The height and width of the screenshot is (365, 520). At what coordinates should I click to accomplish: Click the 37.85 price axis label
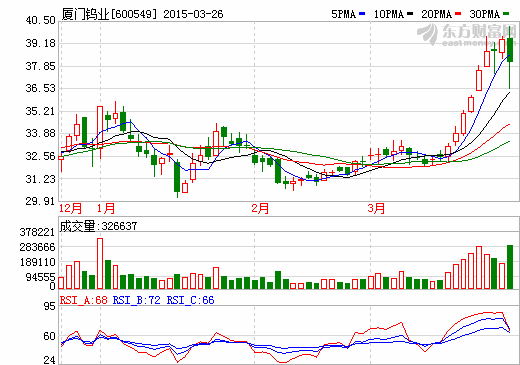41,66
